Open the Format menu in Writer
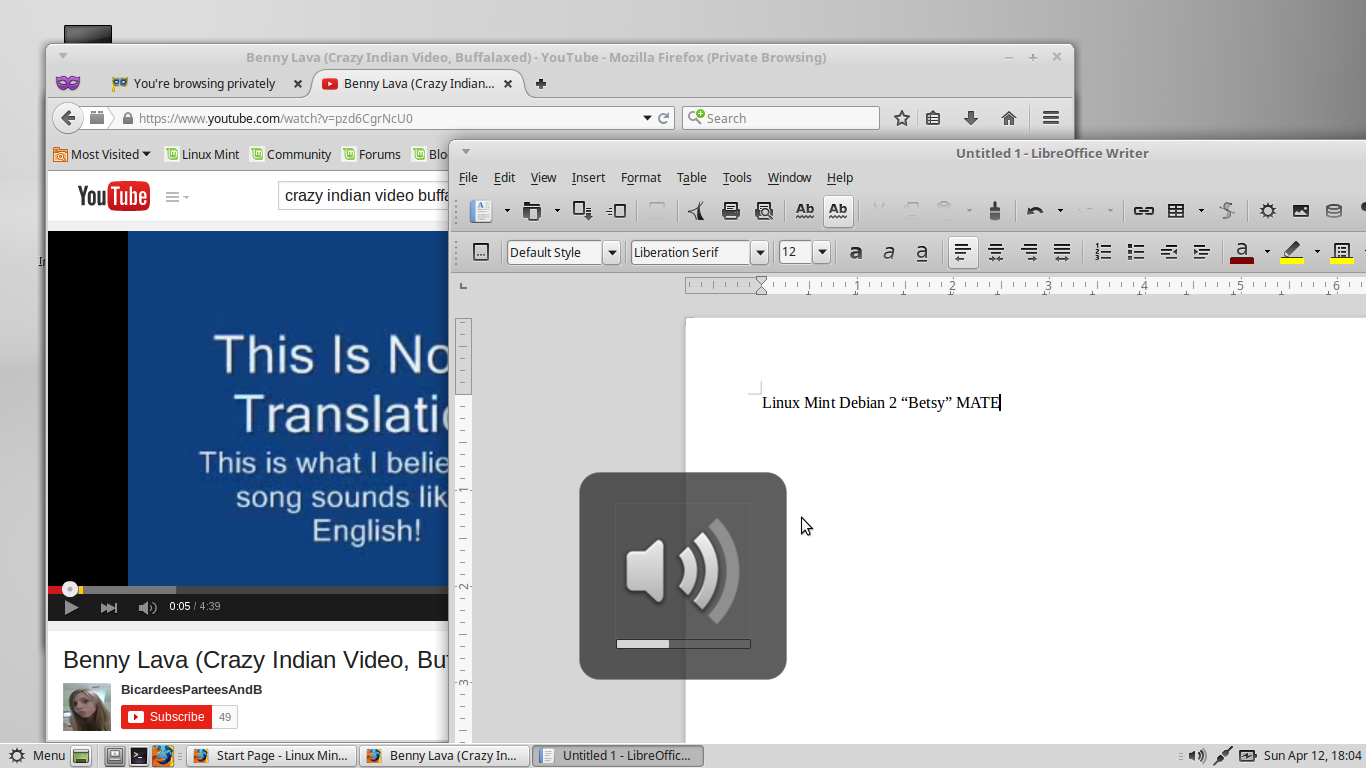This screenshot has height=768, width=1366. (x=641, y=177)
